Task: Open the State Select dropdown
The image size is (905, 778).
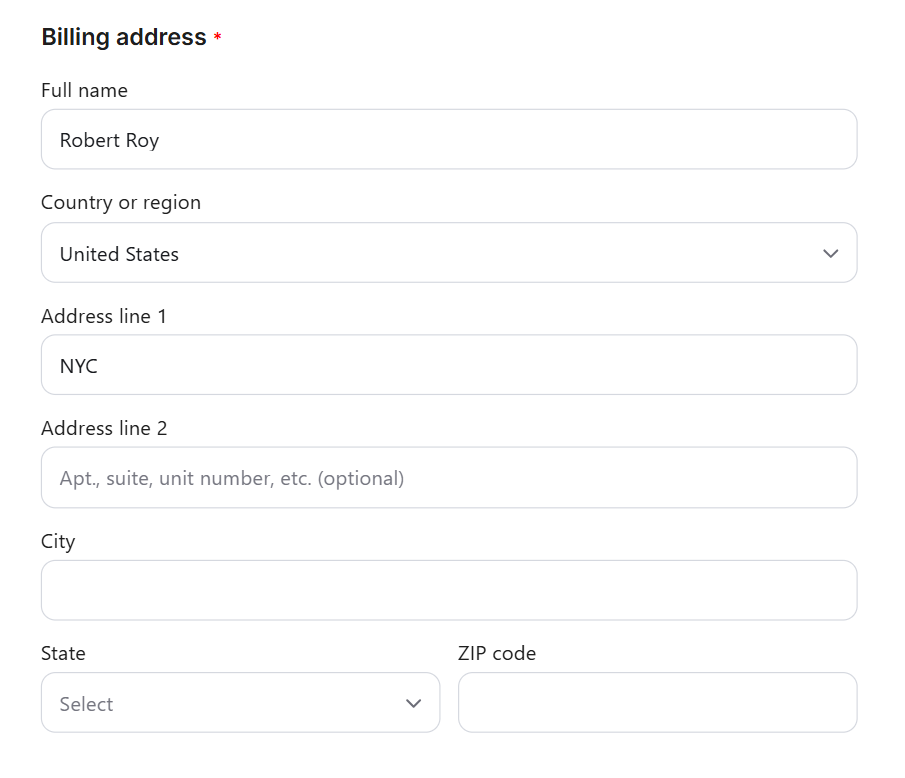Action: tap(240, 703)
